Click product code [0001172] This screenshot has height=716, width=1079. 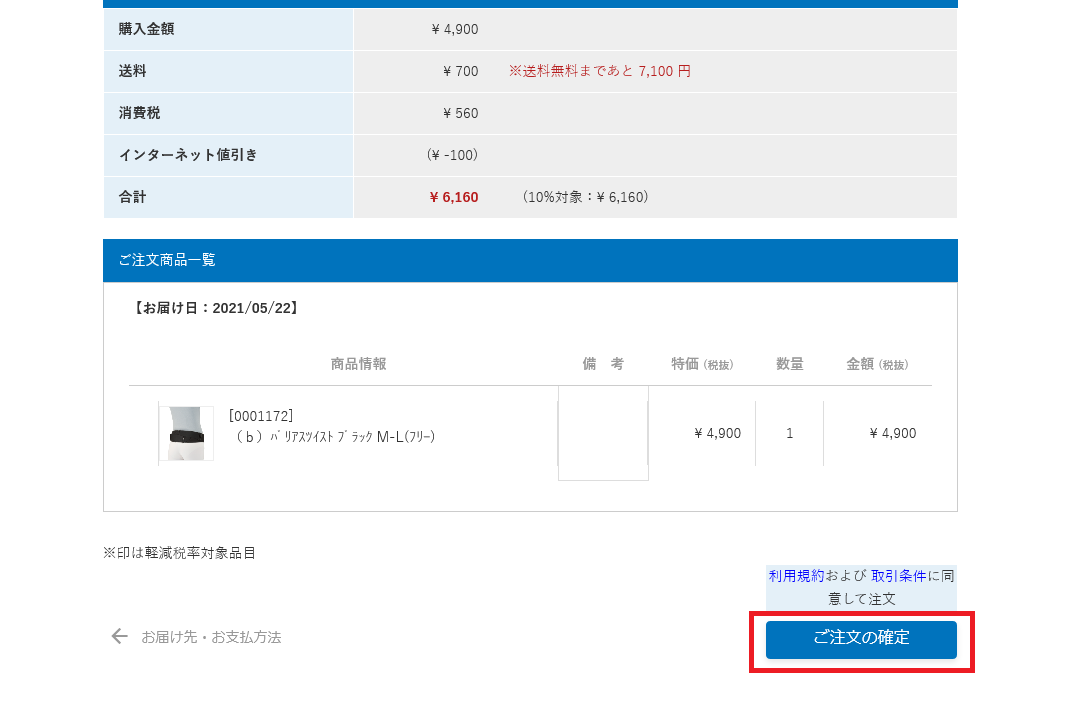click(x=261, y=416)
